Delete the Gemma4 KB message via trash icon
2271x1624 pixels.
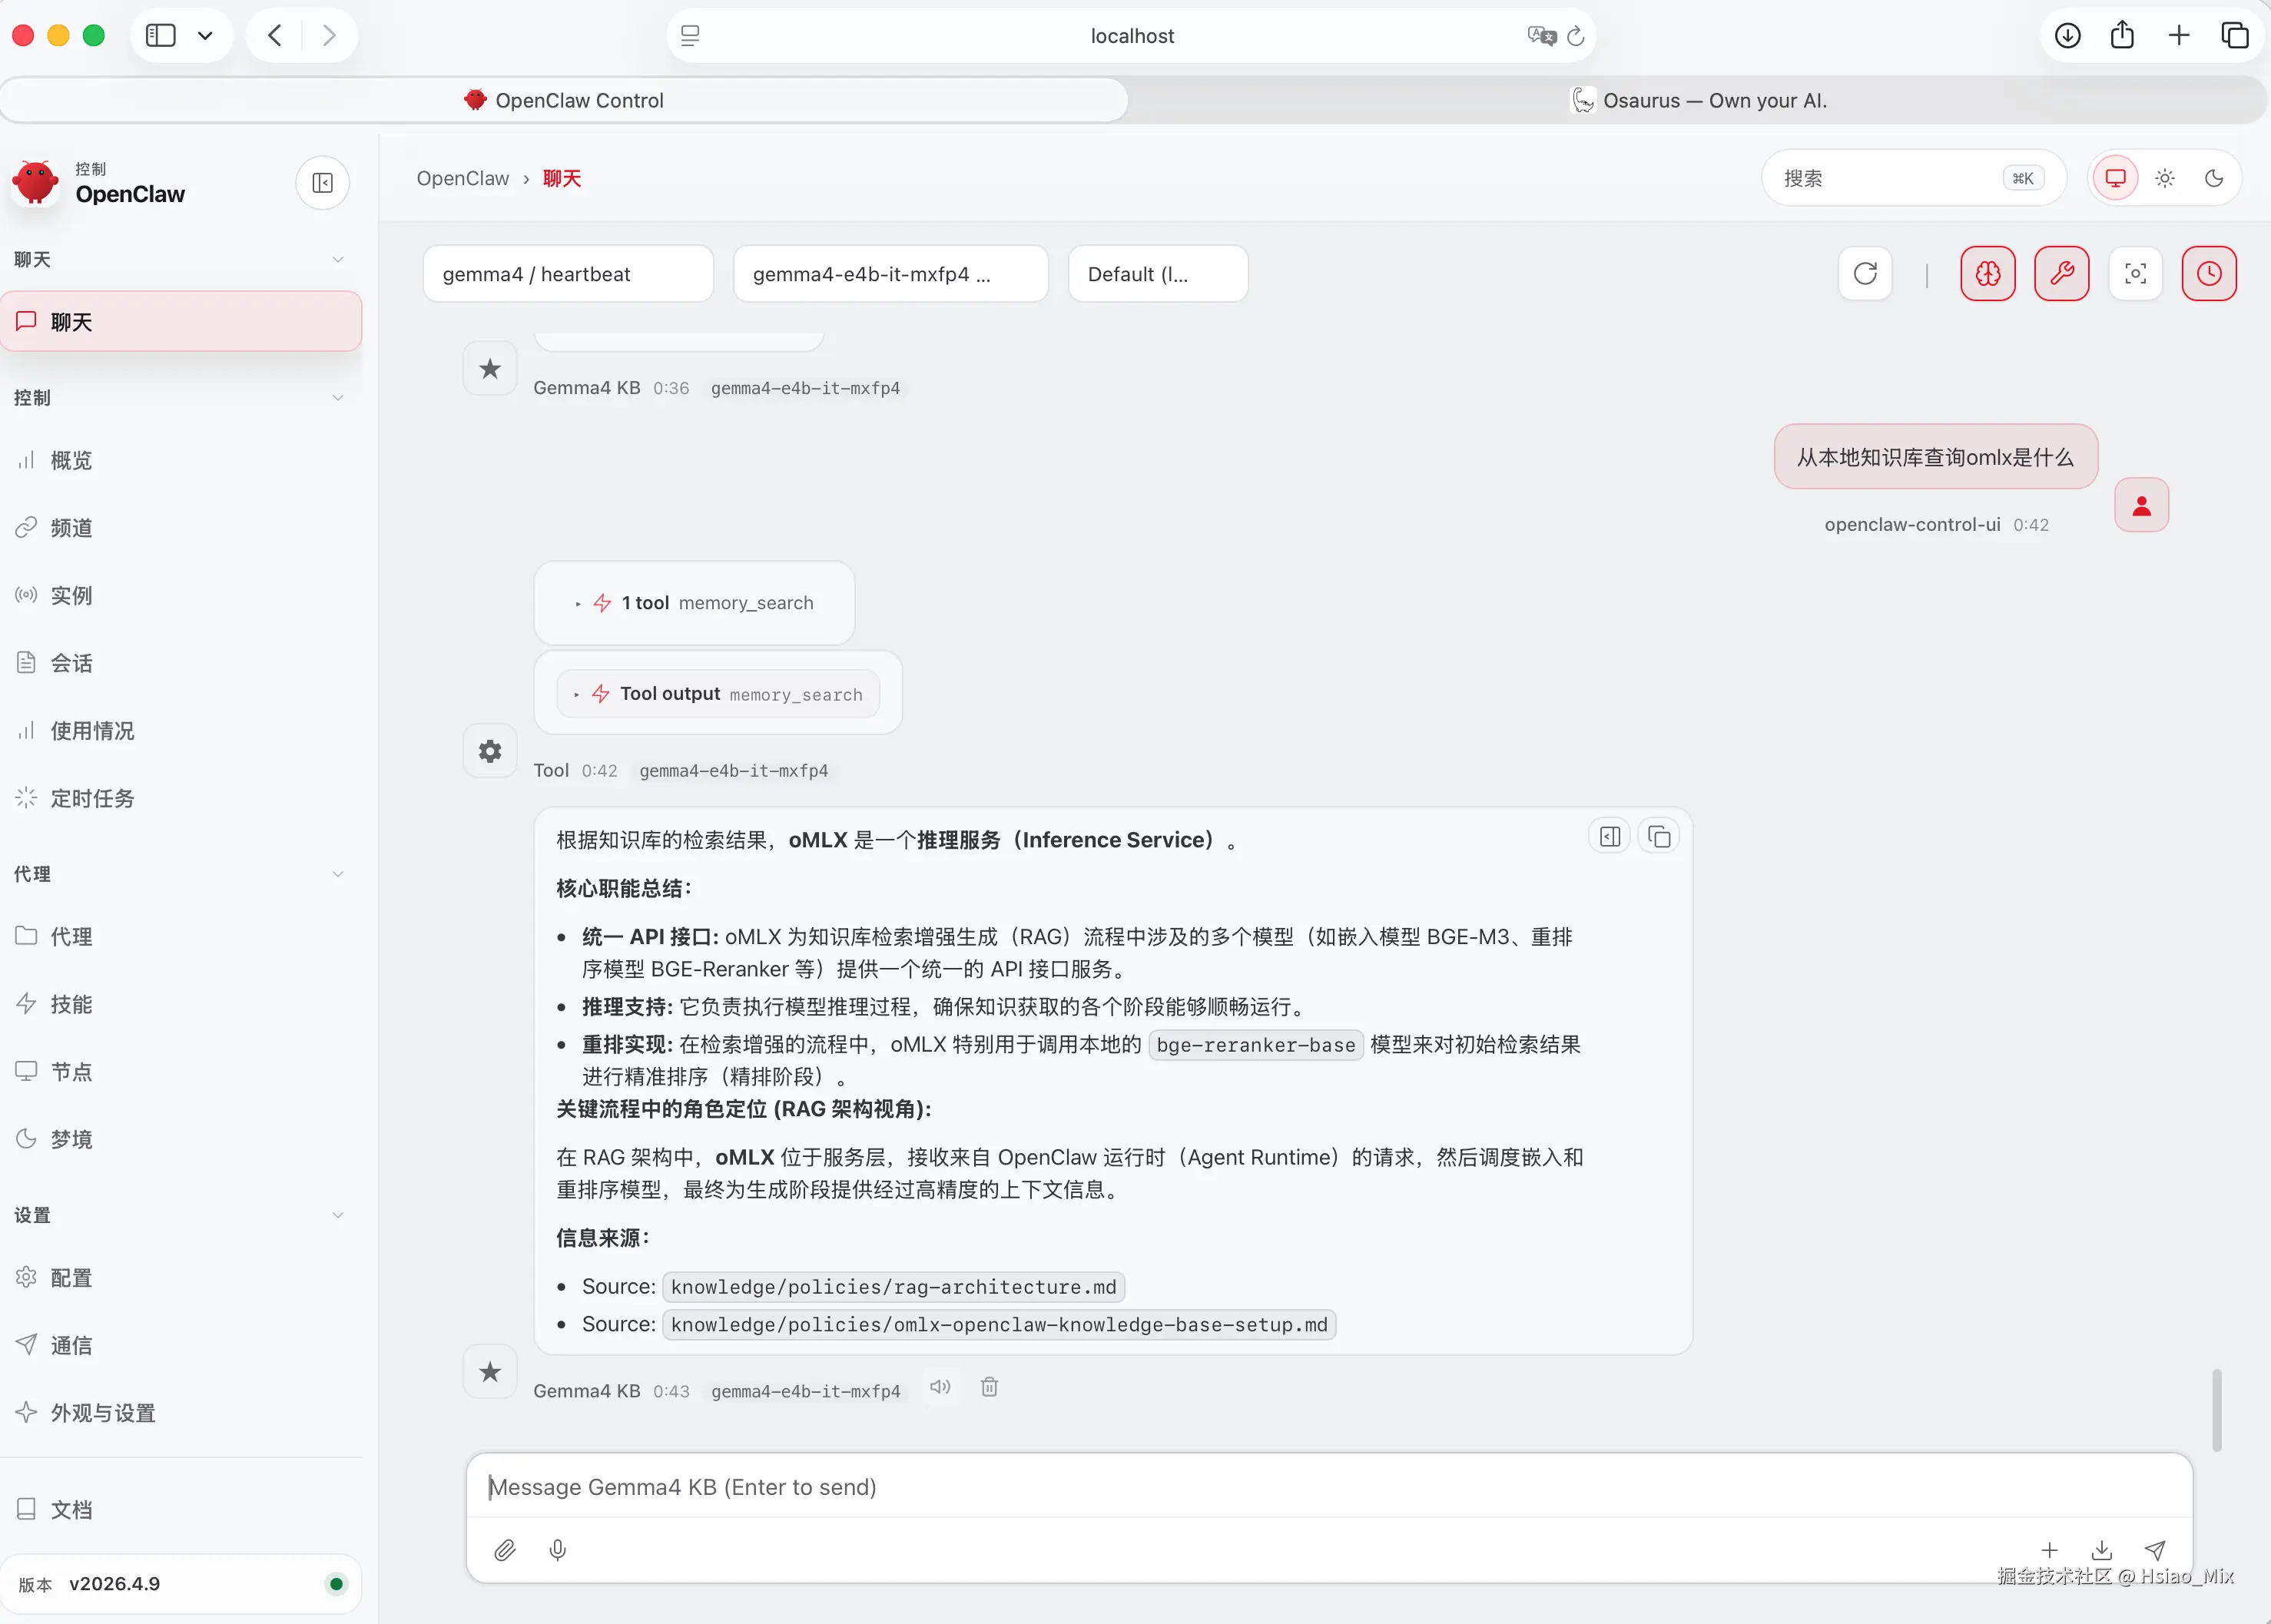[989, 1387]
